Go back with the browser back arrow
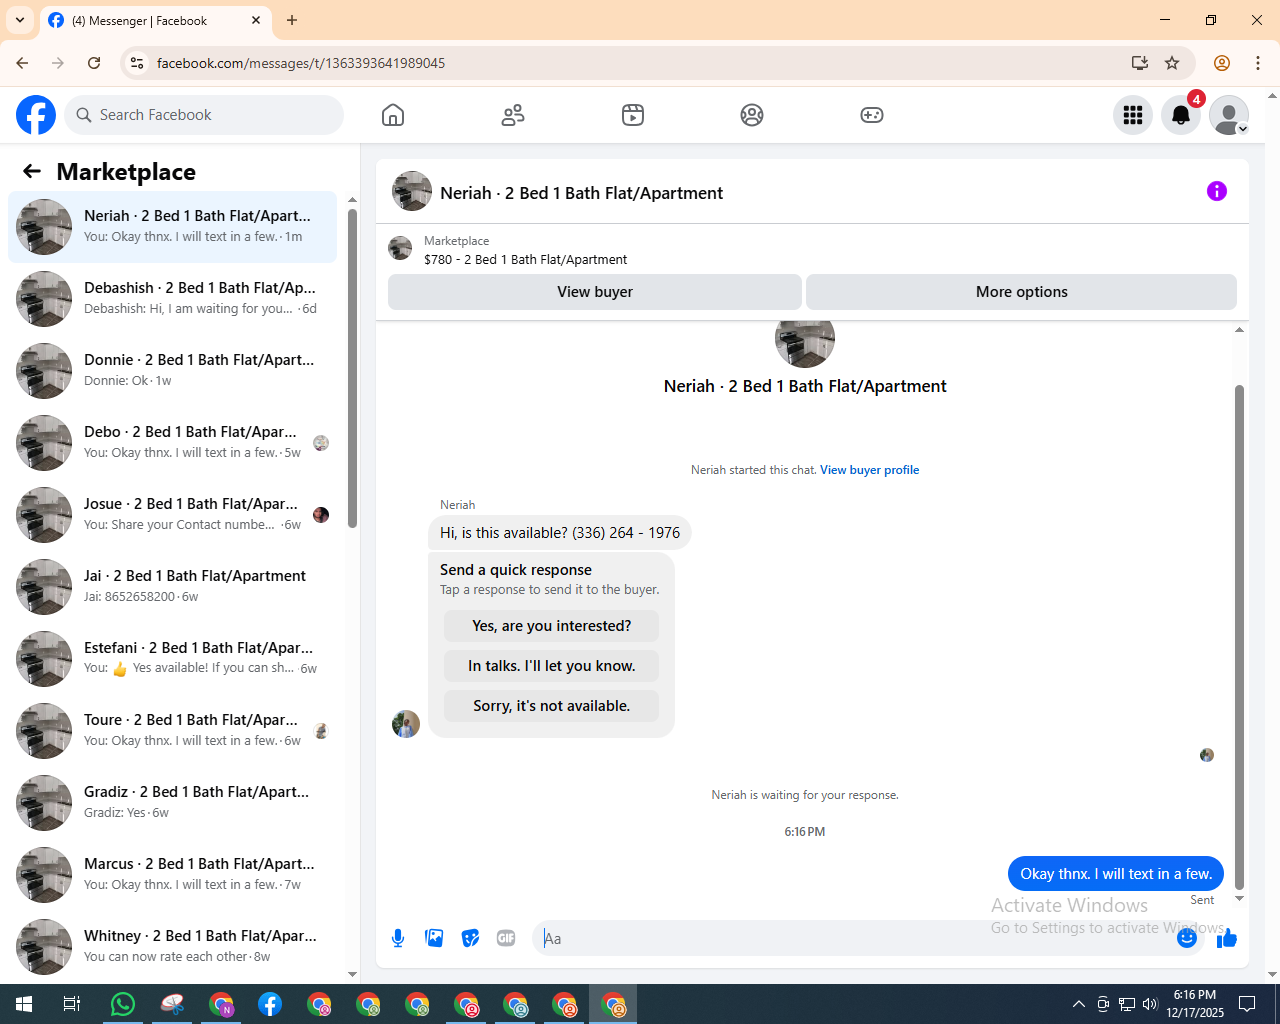This screenshot has width=1280, height=1024. tap(22, 63)
